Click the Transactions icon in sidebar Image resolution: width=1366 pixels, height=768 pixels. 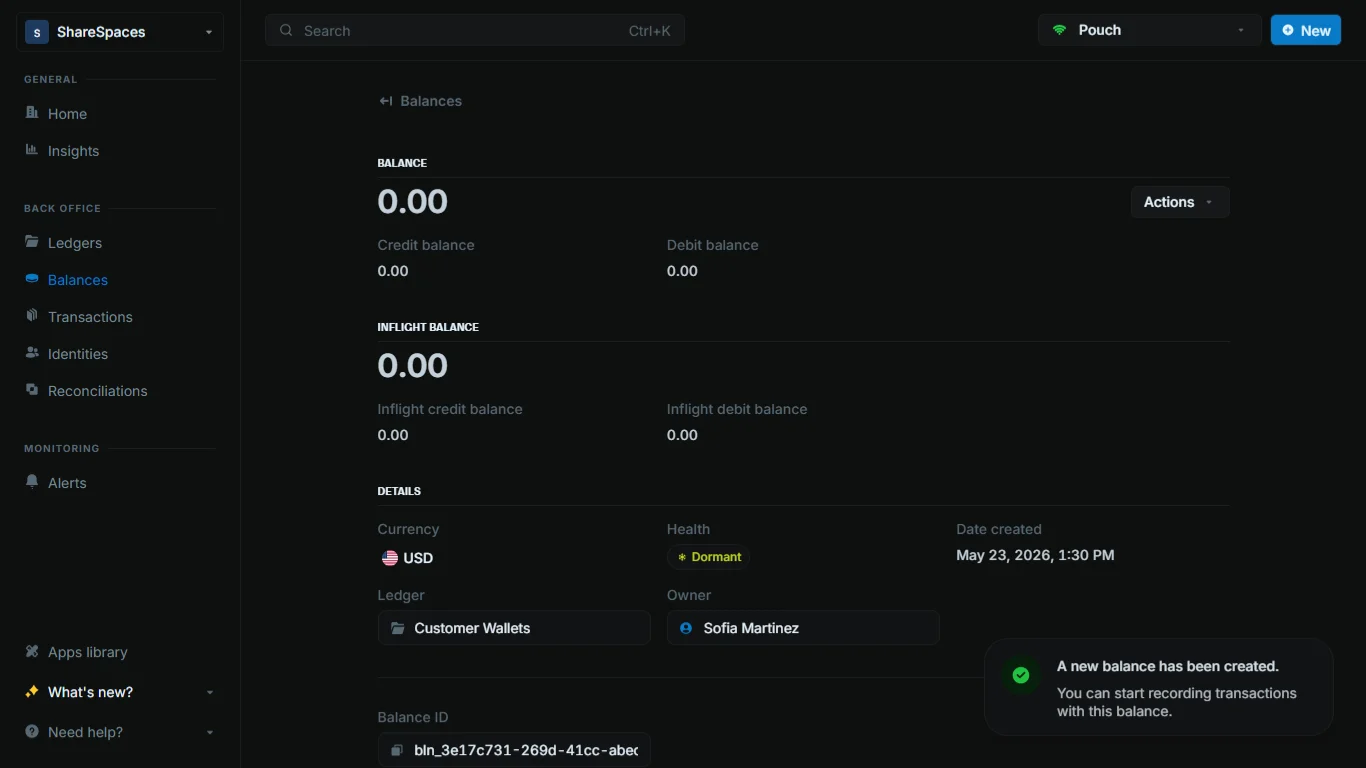(x=32, y=316)
